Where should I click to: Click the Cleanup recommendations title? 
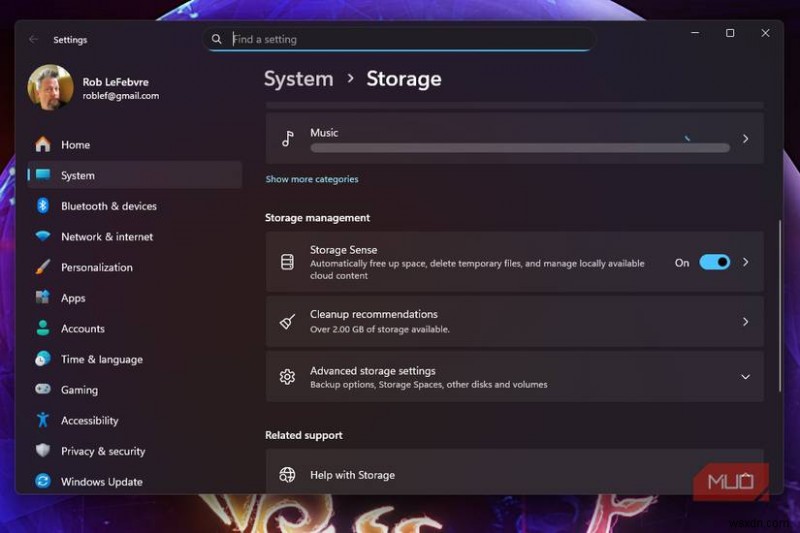coord(373,314)
